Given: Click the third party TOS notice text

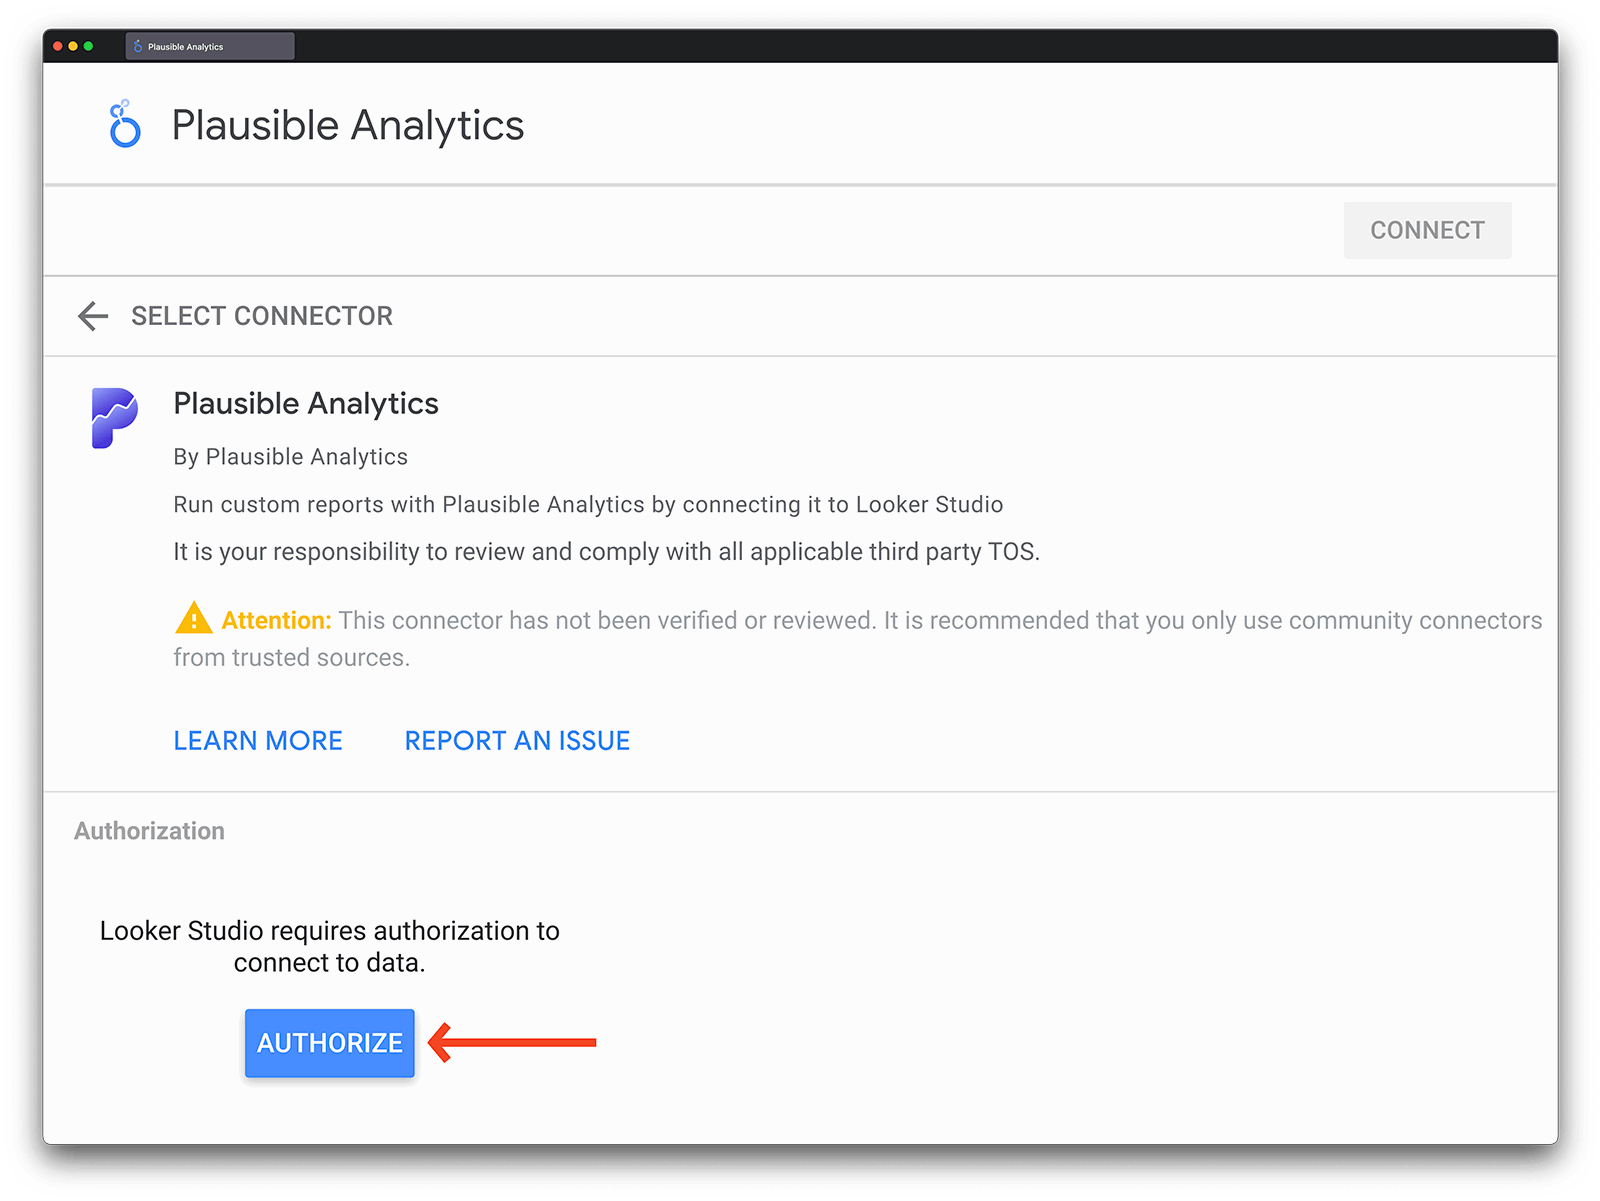Looking at the screenshot, I should tap(606, 551).
